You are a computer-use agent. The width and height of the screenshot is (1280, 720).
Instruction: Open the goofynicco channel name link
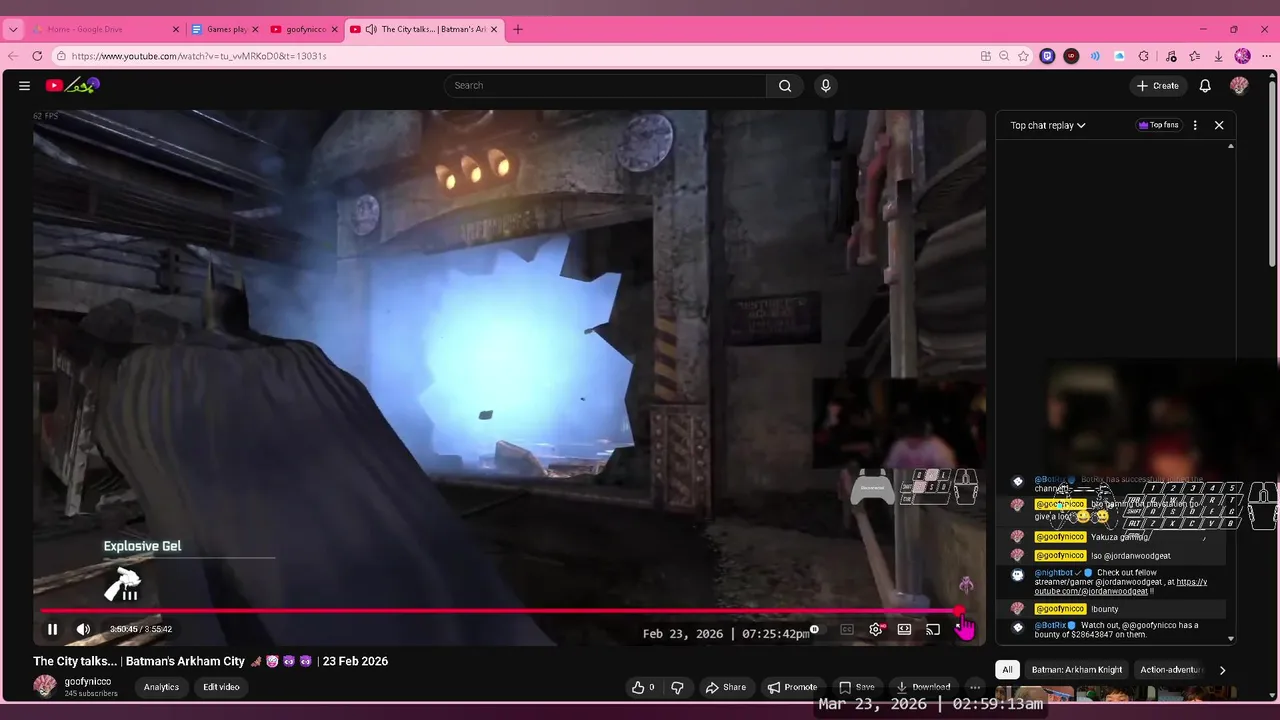(88, 681)
